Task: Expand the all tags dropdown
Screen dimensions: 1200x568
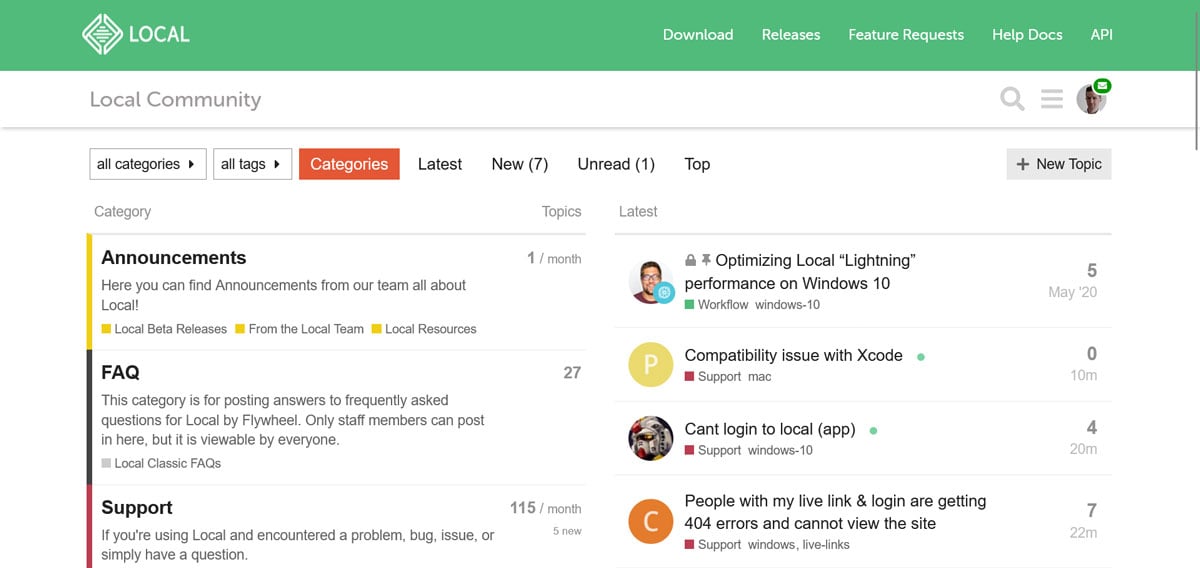Action: click(251, 164)
